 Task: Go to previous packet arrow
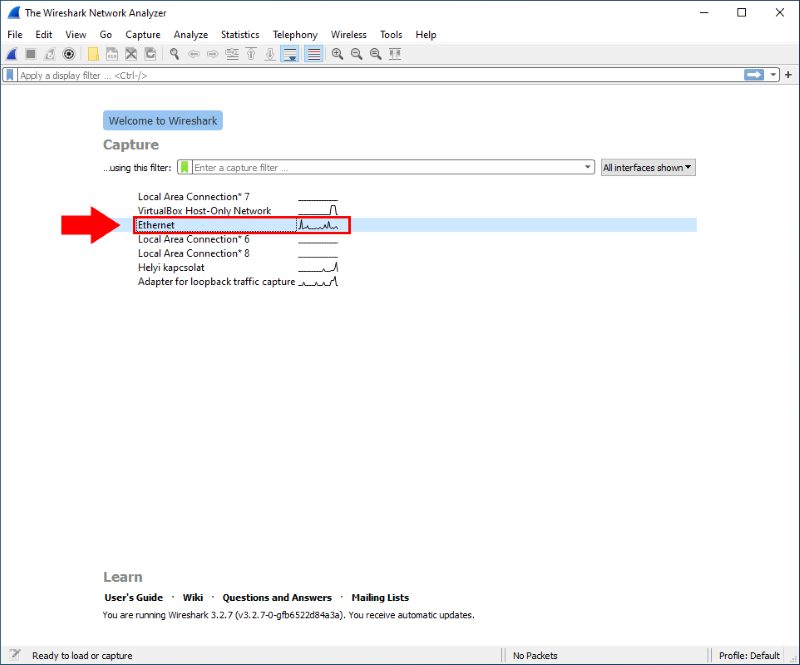pos(193,54)
